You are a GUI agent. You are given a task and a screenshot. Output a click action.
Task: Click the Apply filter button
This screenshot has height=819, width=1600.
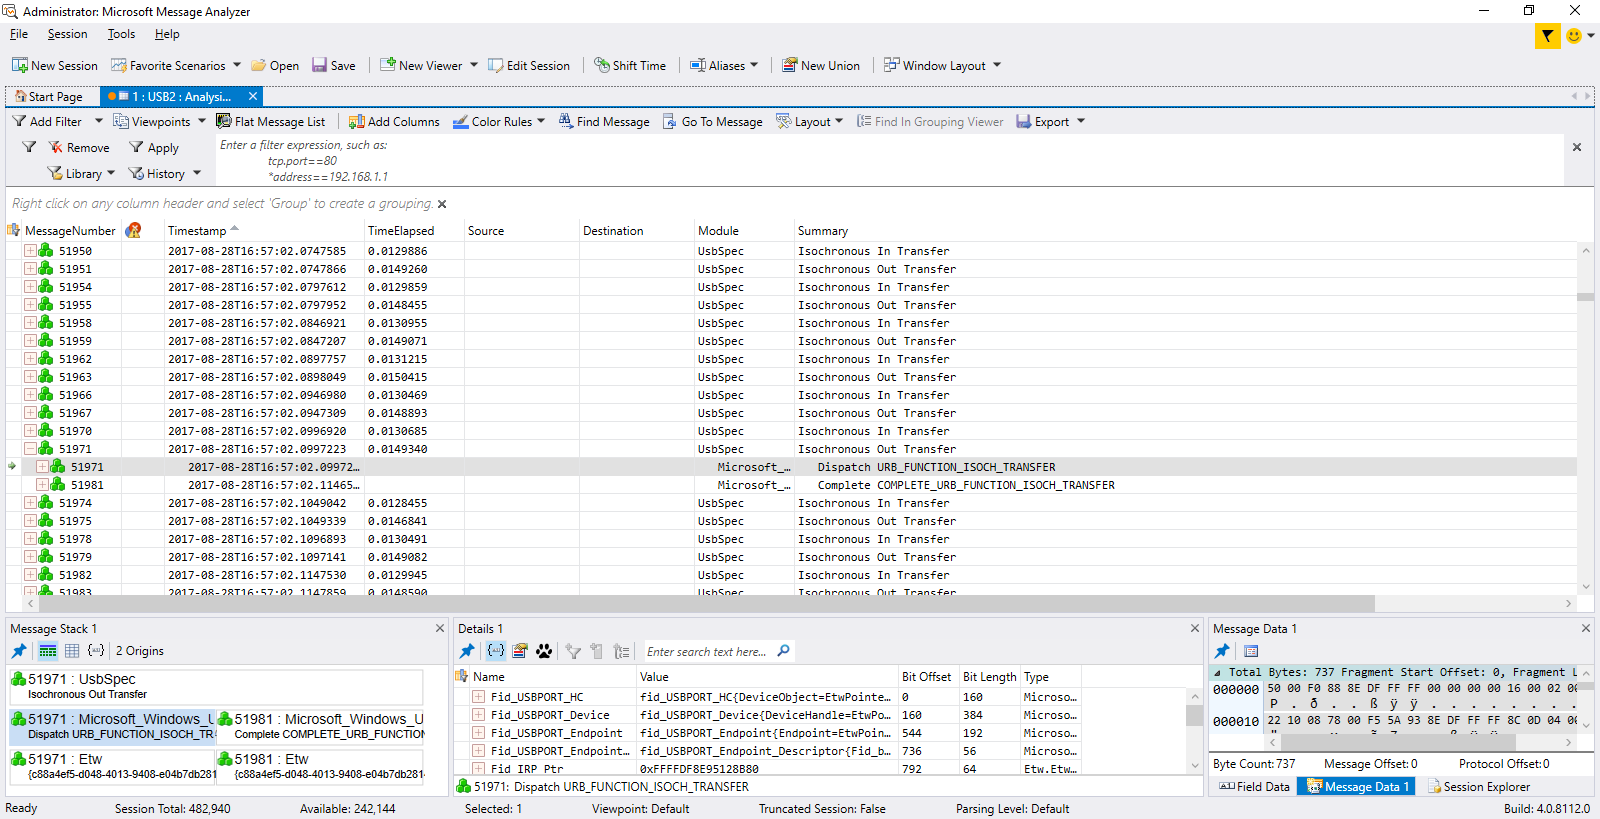coord(154,147)
